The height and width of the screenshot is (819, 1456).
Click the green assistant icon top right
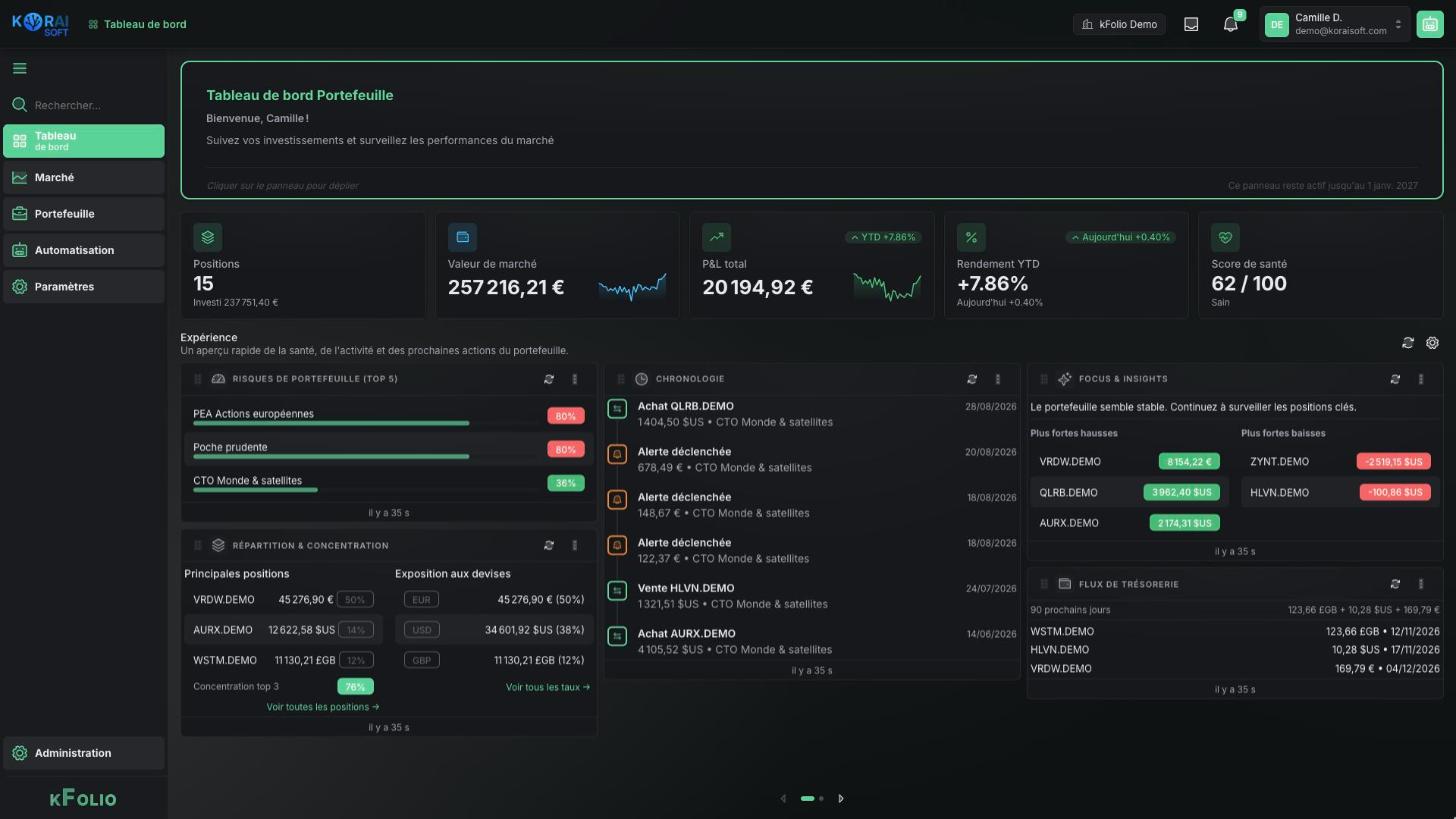coord(1429,24)
